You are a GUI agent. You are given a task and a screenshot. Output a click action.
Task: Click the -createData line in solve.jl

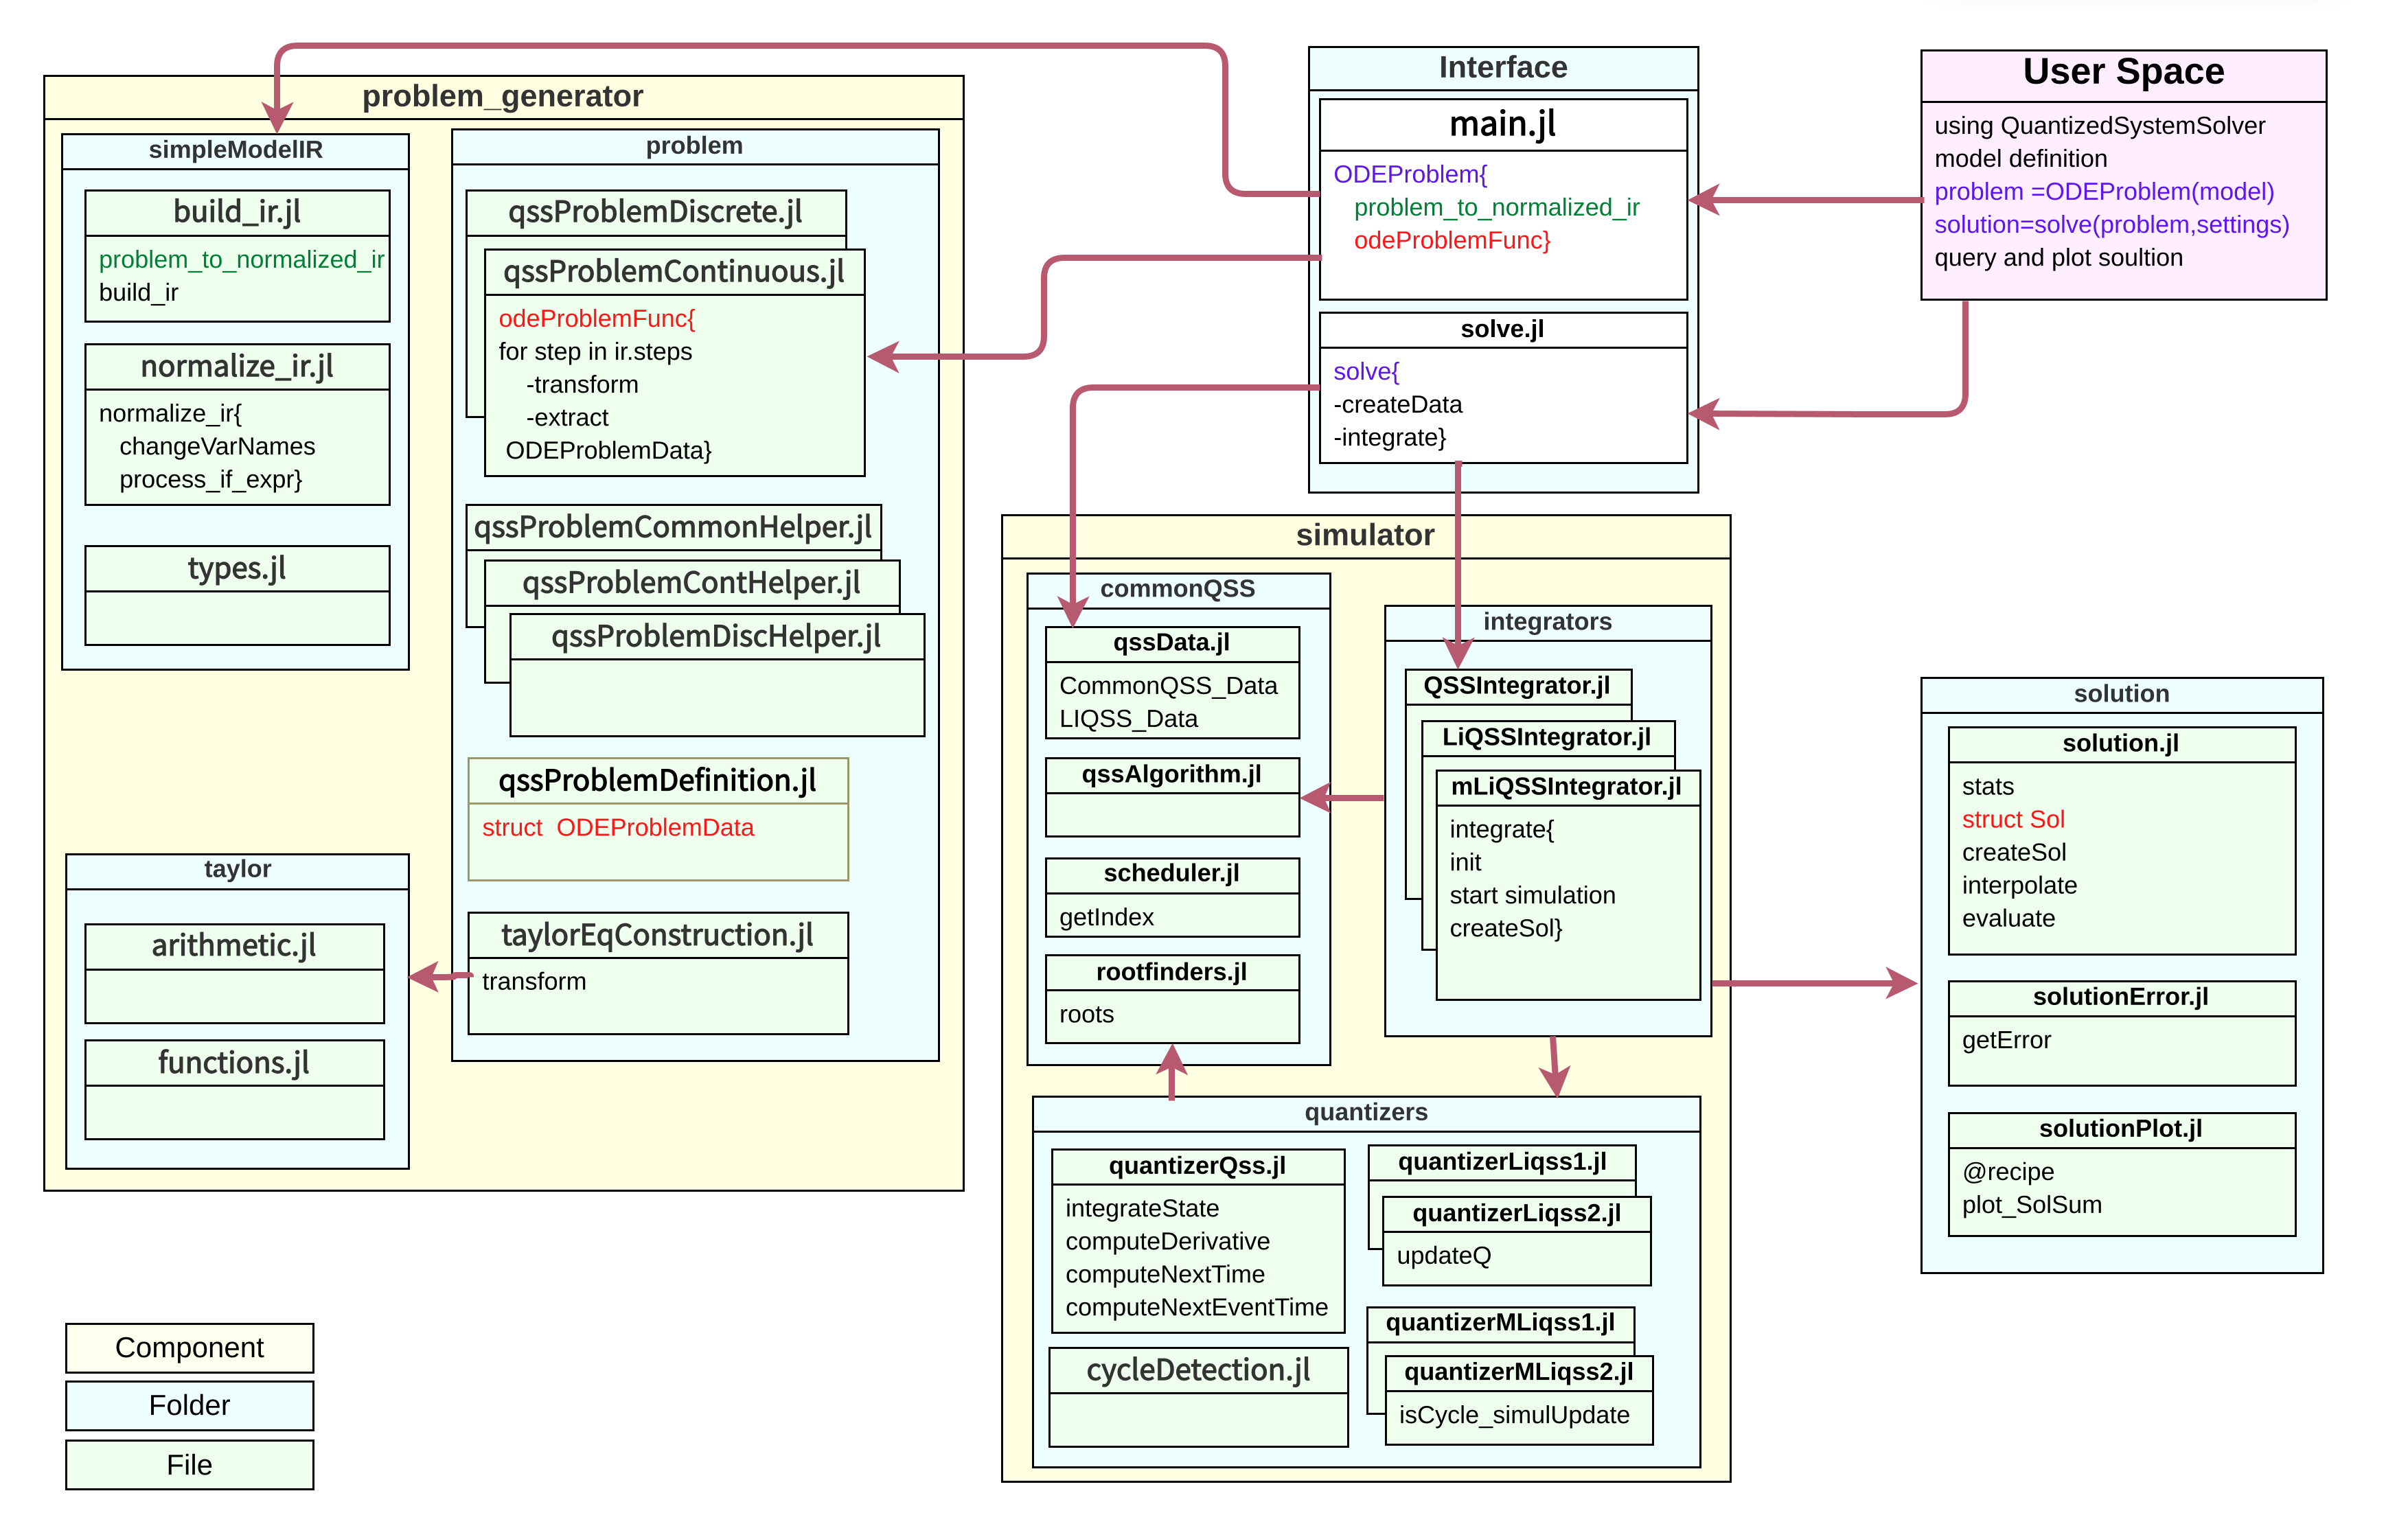(1397, 404)
